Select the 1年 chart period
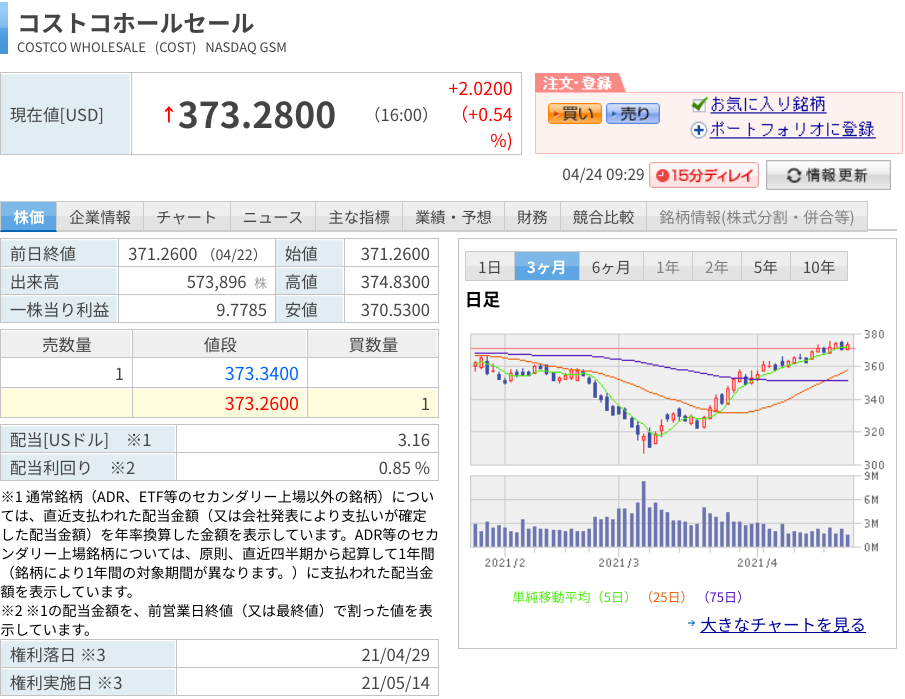 pyautogui.click(x=667, y=267)
